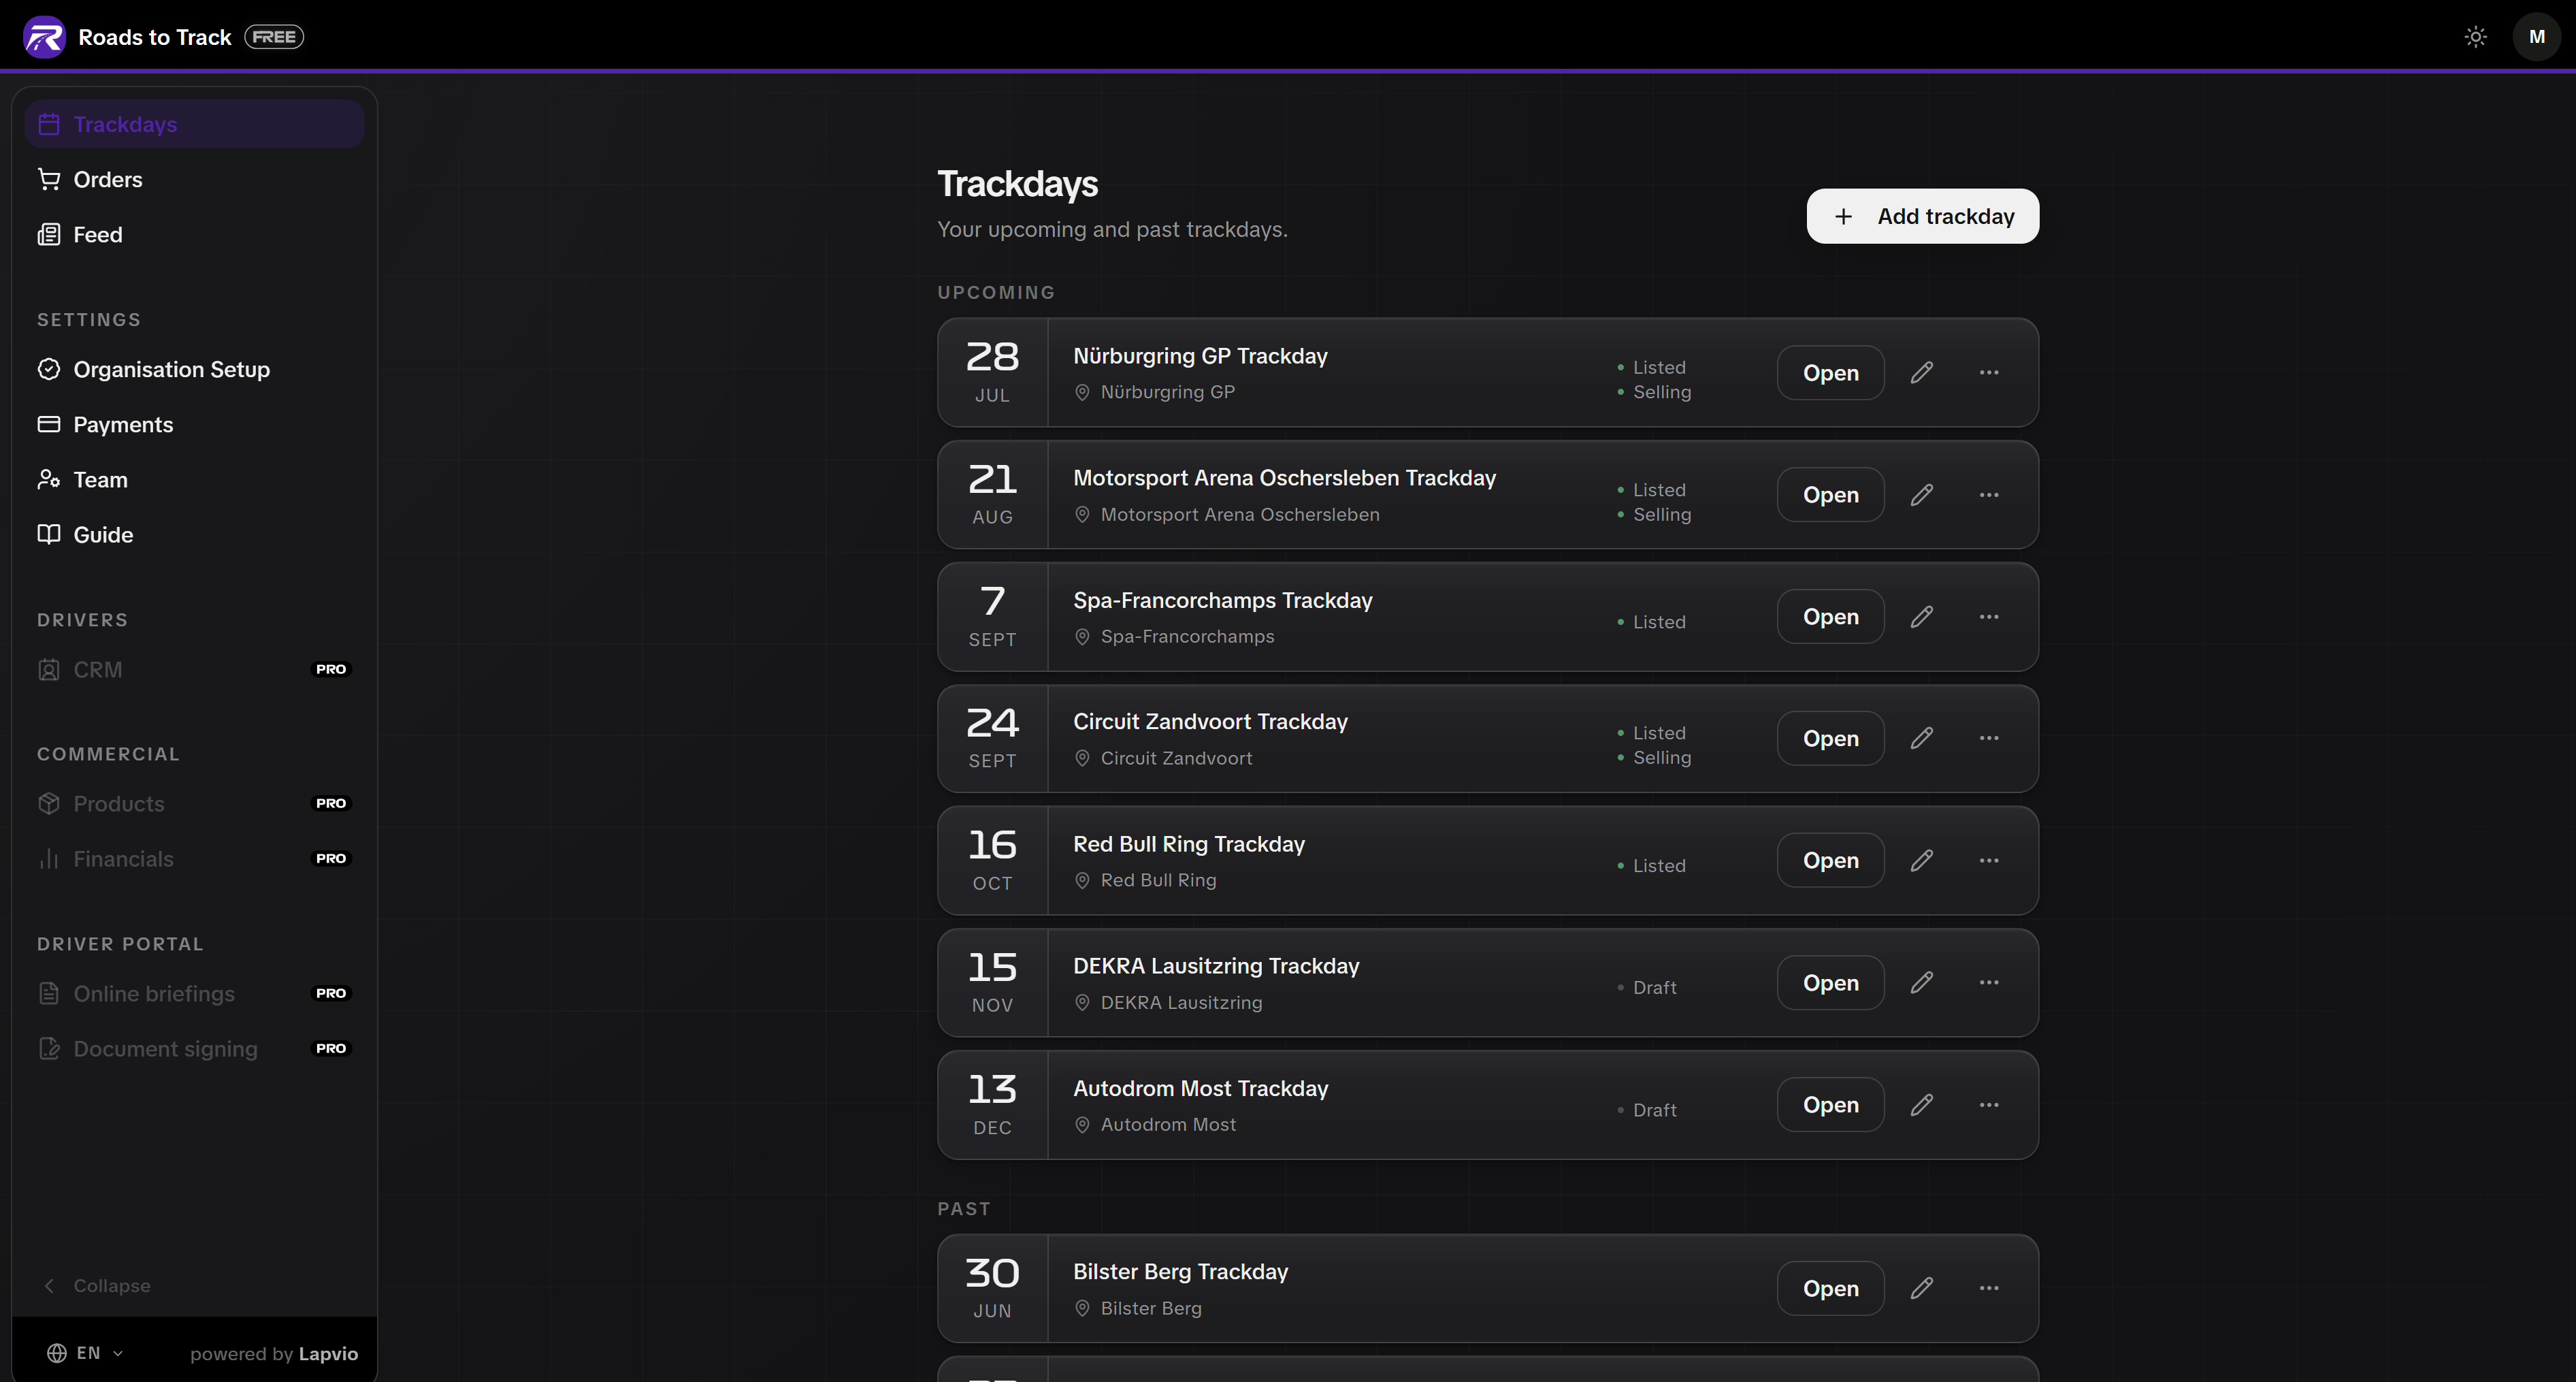The height and width of the screenshot is (1382, 2576).
Task: Go to Trackdays in the sidebar
Action: pos(195,124)
